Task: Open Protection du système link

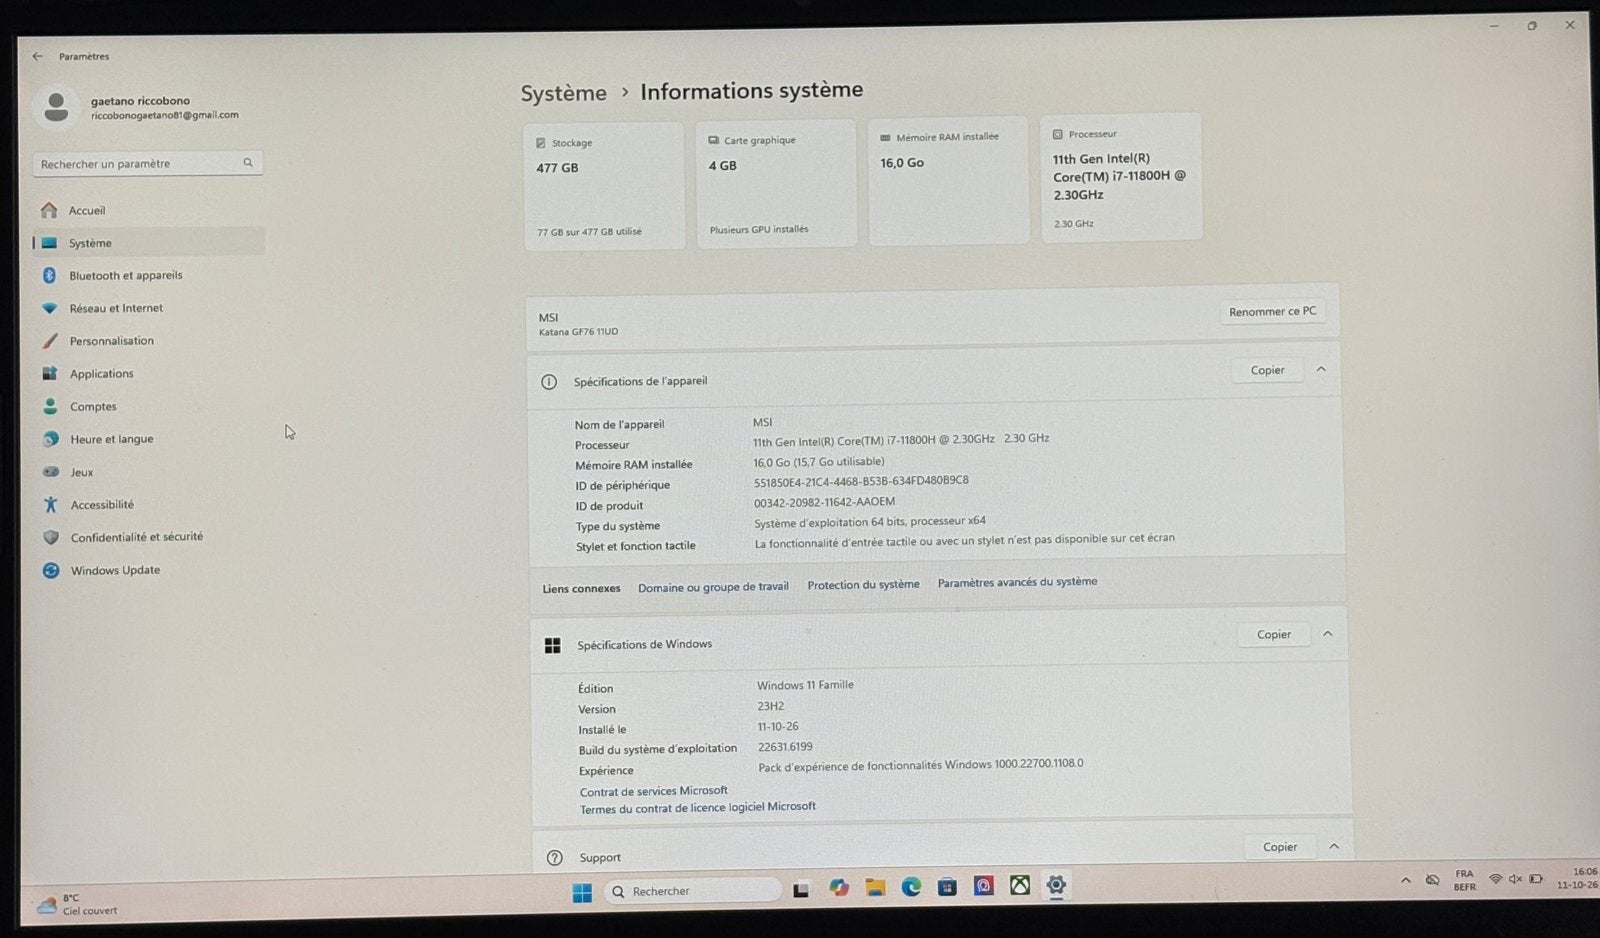Action: [x=863, y=584]
